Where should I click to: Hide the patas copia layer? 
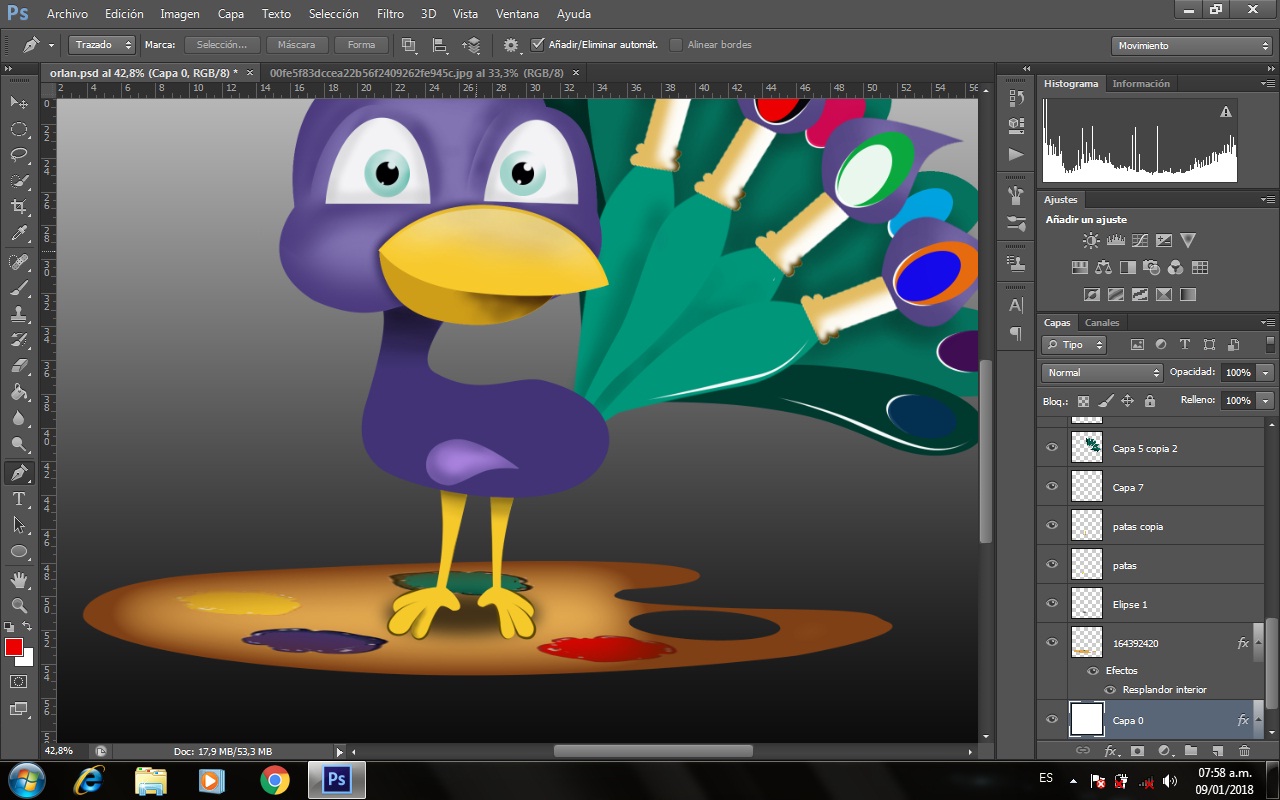point(1051,526)
